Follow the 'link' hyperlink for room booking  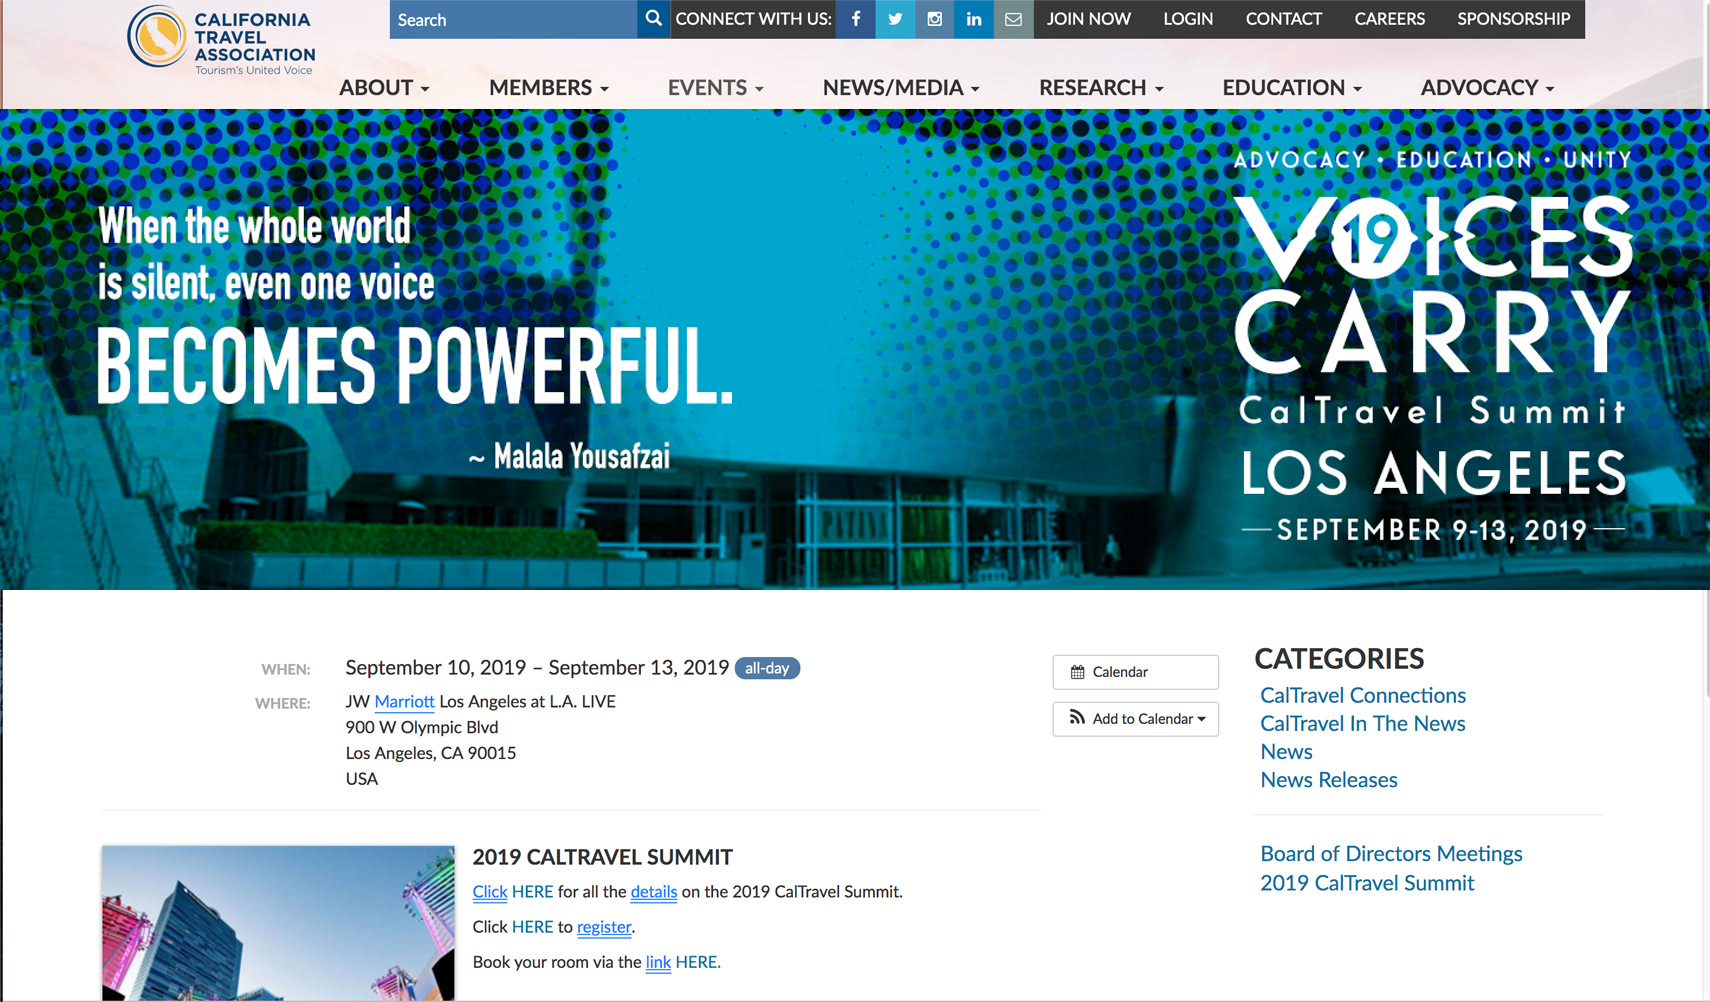click(x=658, y=962)
